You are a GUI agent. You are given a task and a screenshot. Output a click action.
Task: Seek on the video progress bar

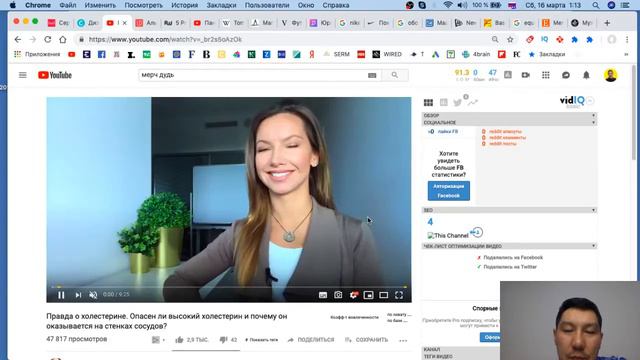[229, 287]
